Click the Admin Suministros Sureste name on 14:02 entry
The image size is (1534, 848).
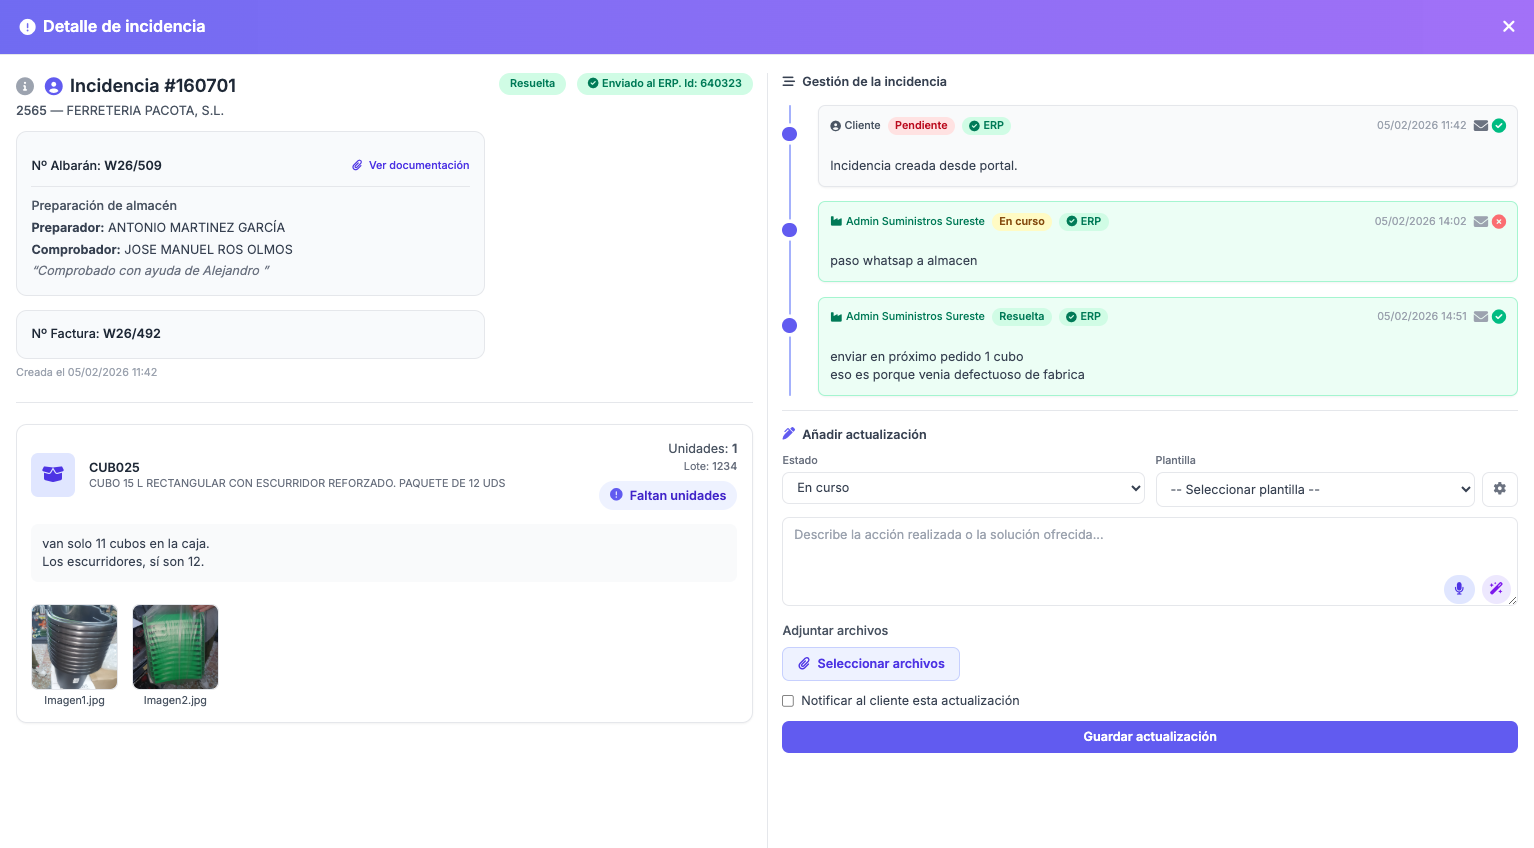[x=915, y=221]
